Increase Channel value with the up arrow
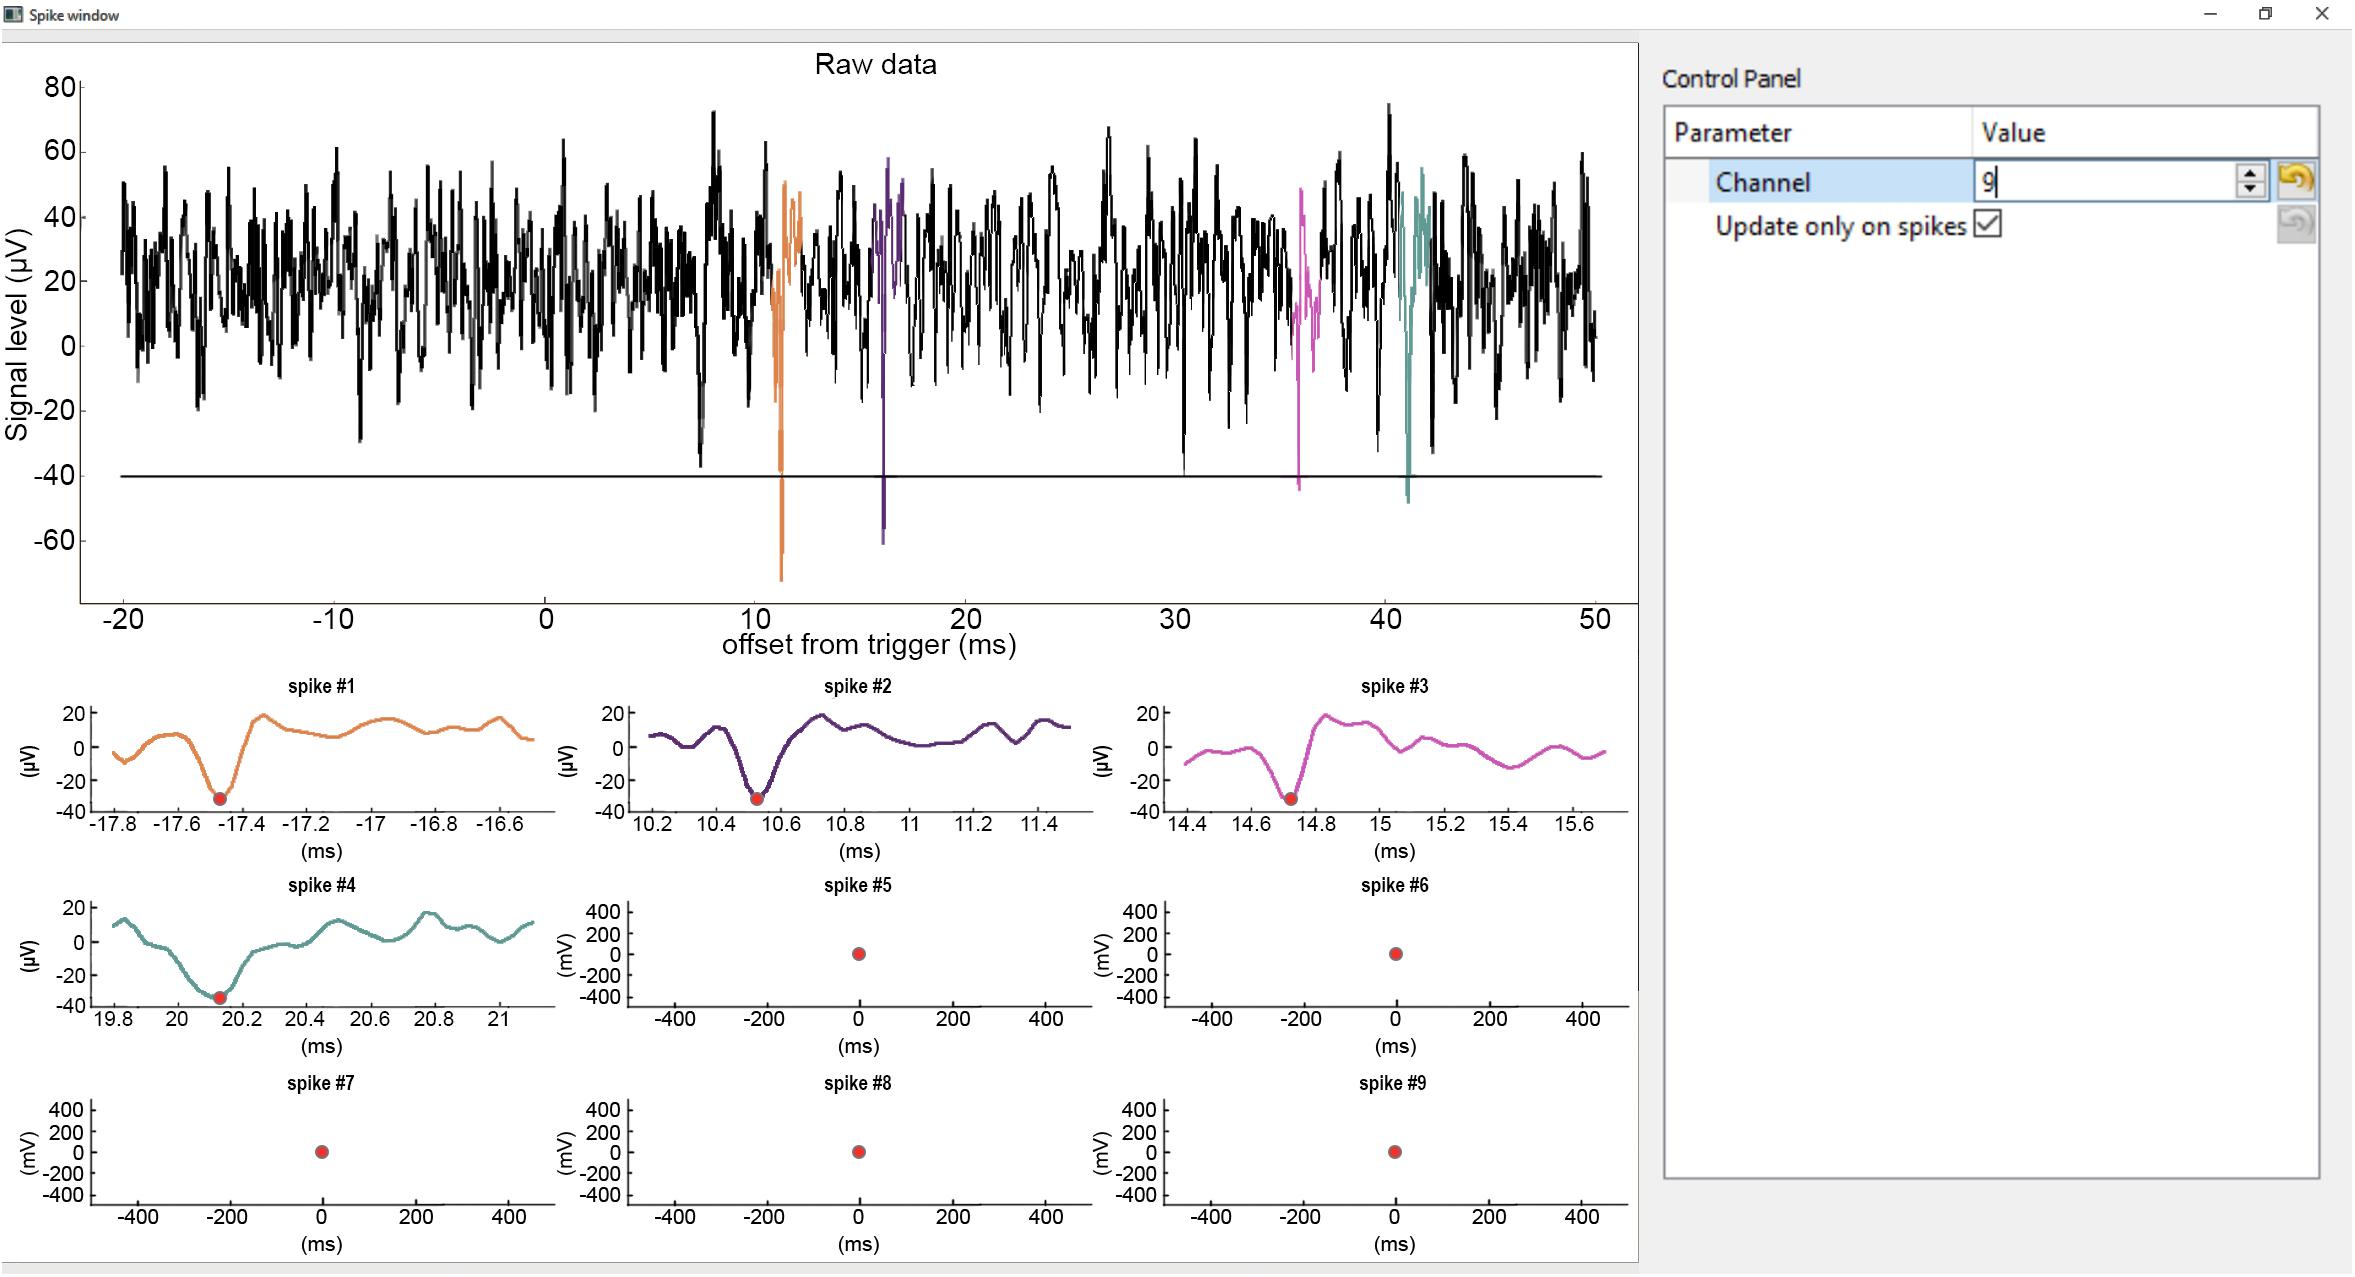Viewport: 2355px width, 1277px height. 2250,173
